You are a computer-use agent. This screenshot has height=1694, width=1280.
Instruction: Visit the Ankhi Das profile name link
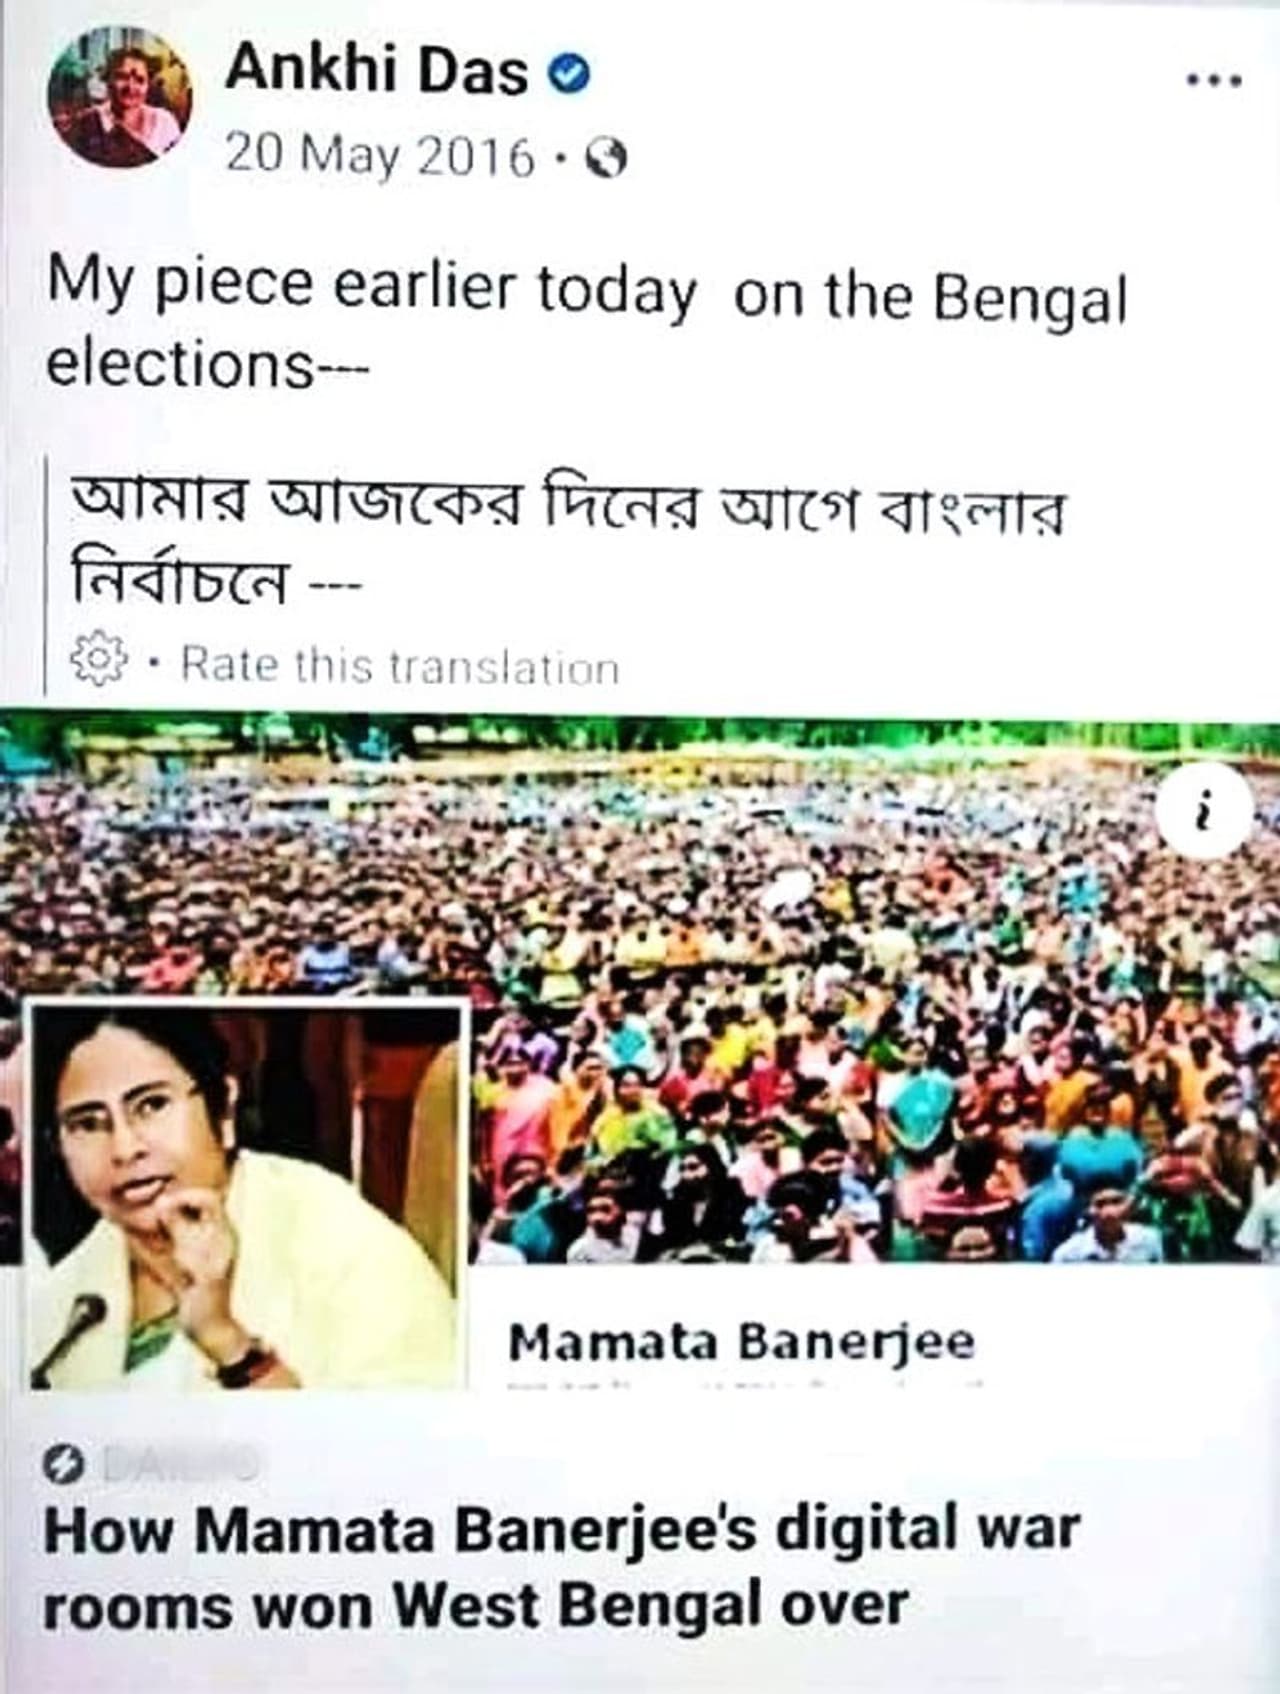tap(376, 72)
